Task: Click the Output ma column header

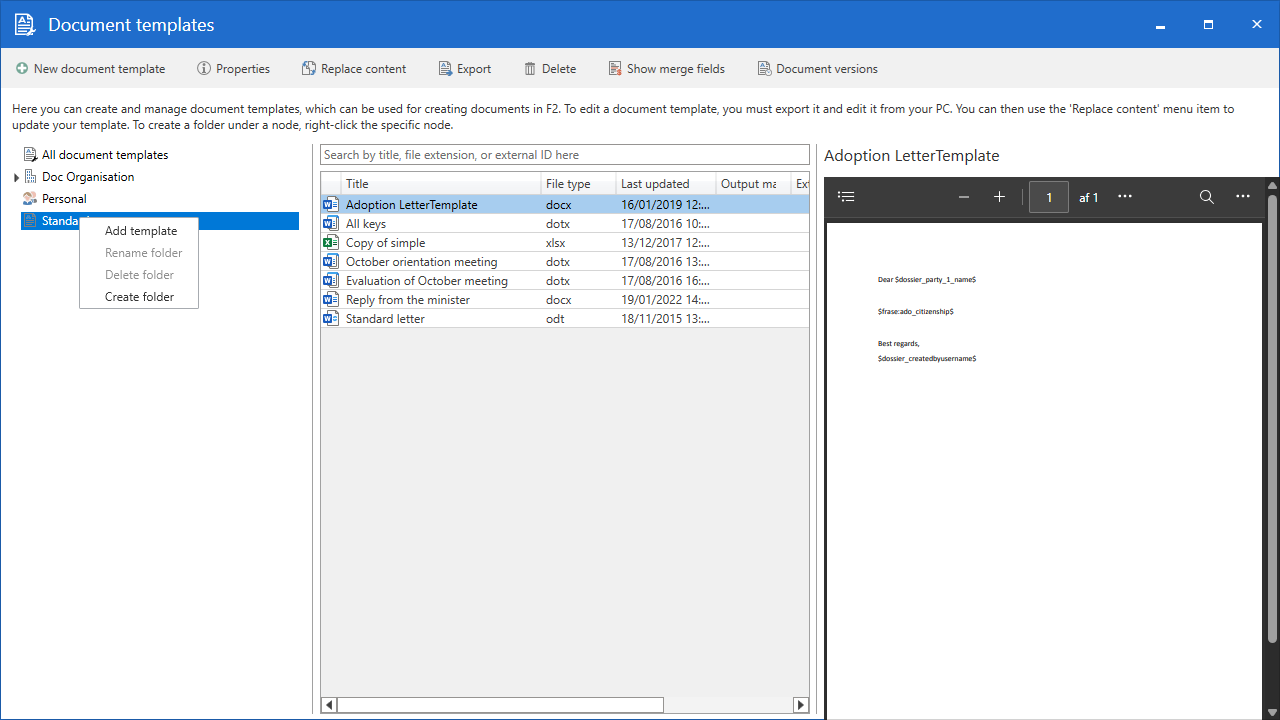Action: pos(754,184)
